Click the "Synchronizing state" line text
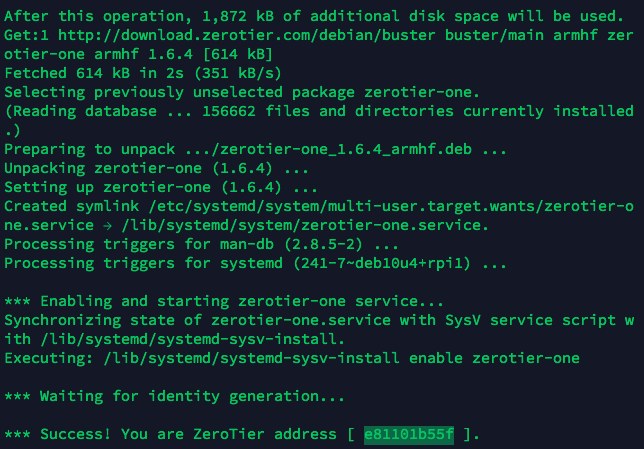This screenshot has width=644, height=449. pyautogui.click(x=319, y=320)
